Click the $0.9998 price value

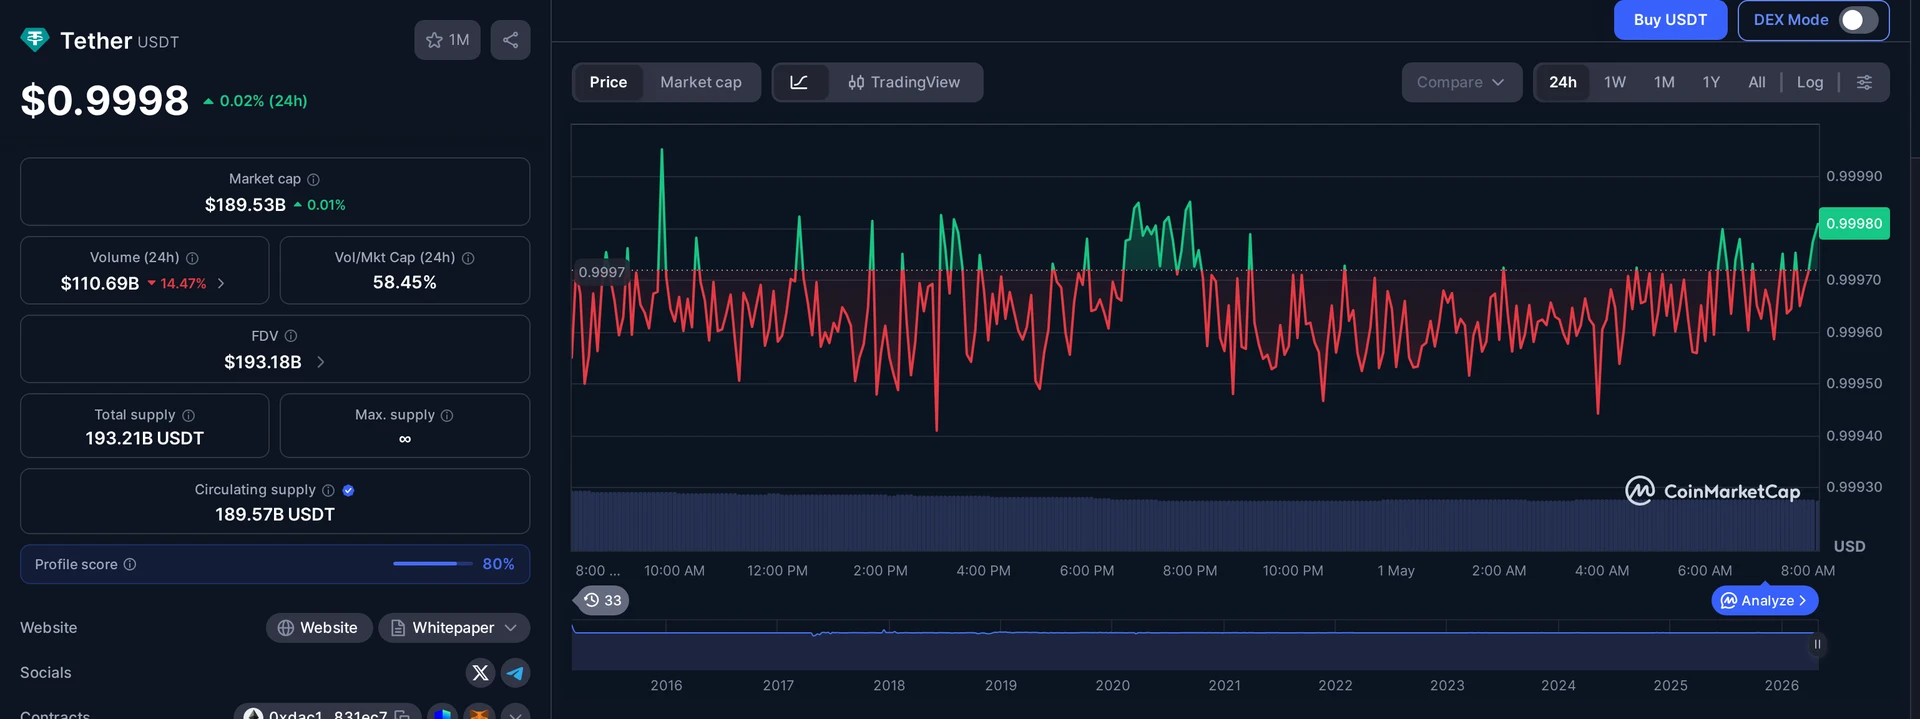[x=105, y=100]
